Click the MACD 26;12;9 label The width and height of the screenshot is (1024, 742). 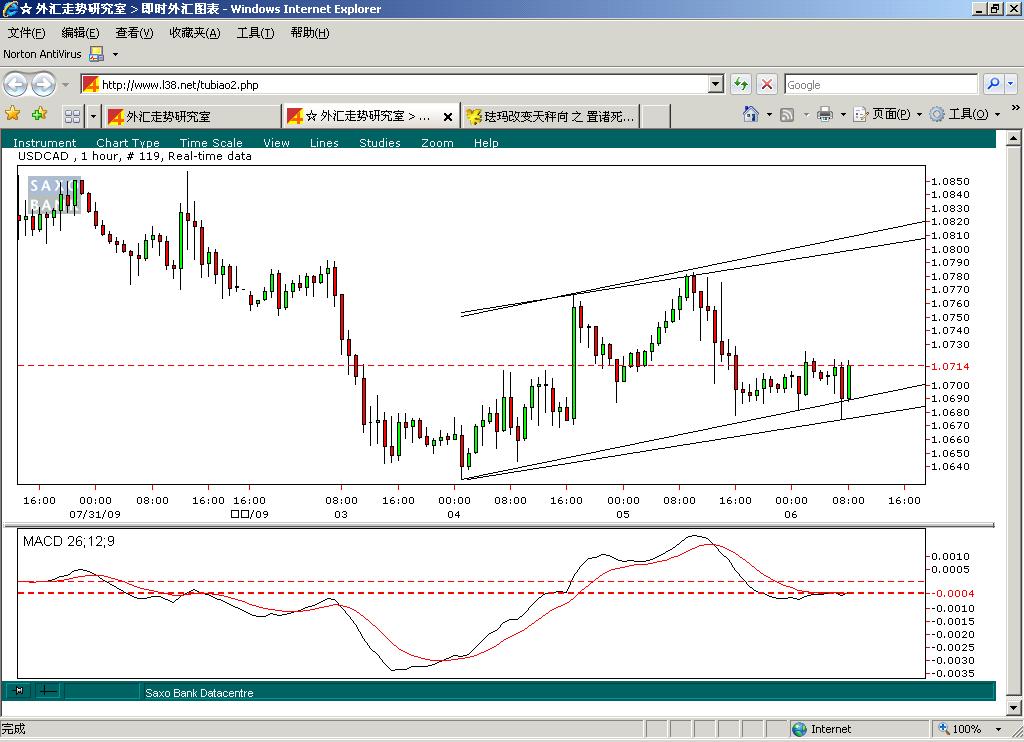tap(69, 541)
